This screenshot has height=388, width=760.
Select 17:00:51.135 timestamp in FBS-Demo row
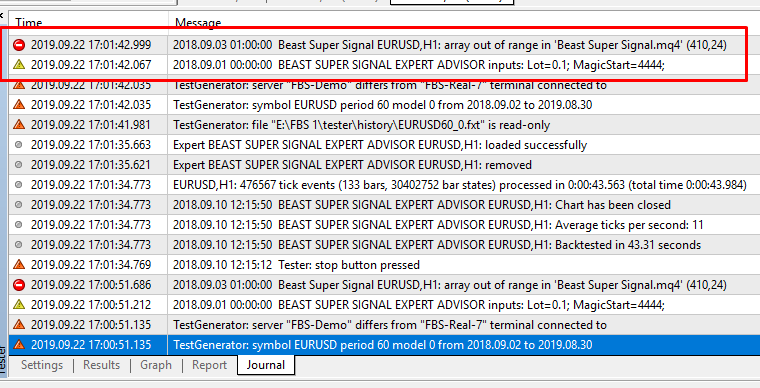(x=91, y=325)
